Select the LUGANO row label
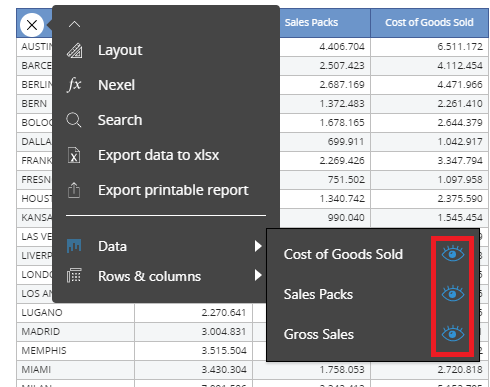 (42, 313)
